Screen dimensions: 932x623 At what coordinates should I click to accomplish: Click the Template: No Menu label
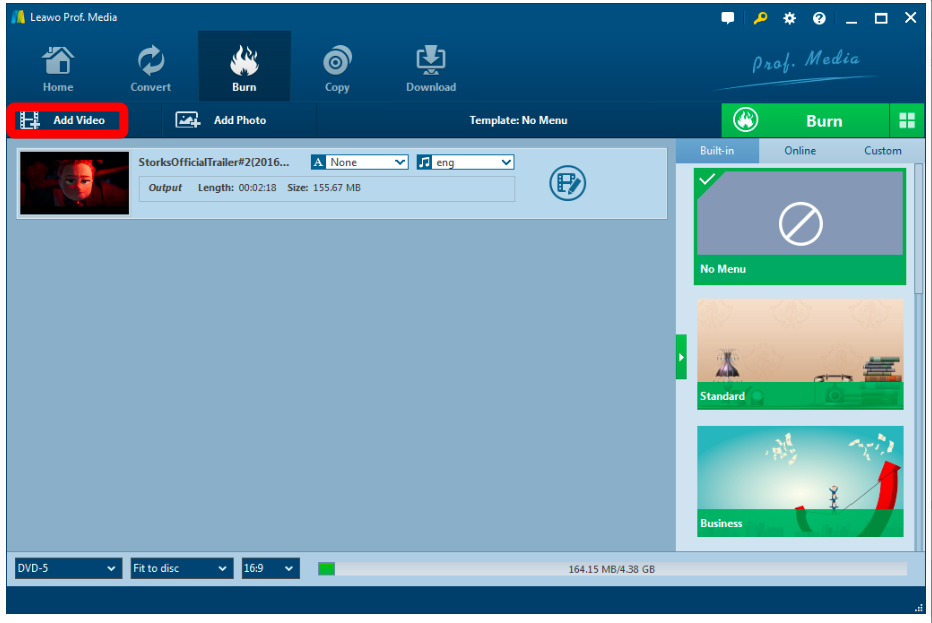tap(518, 120)
